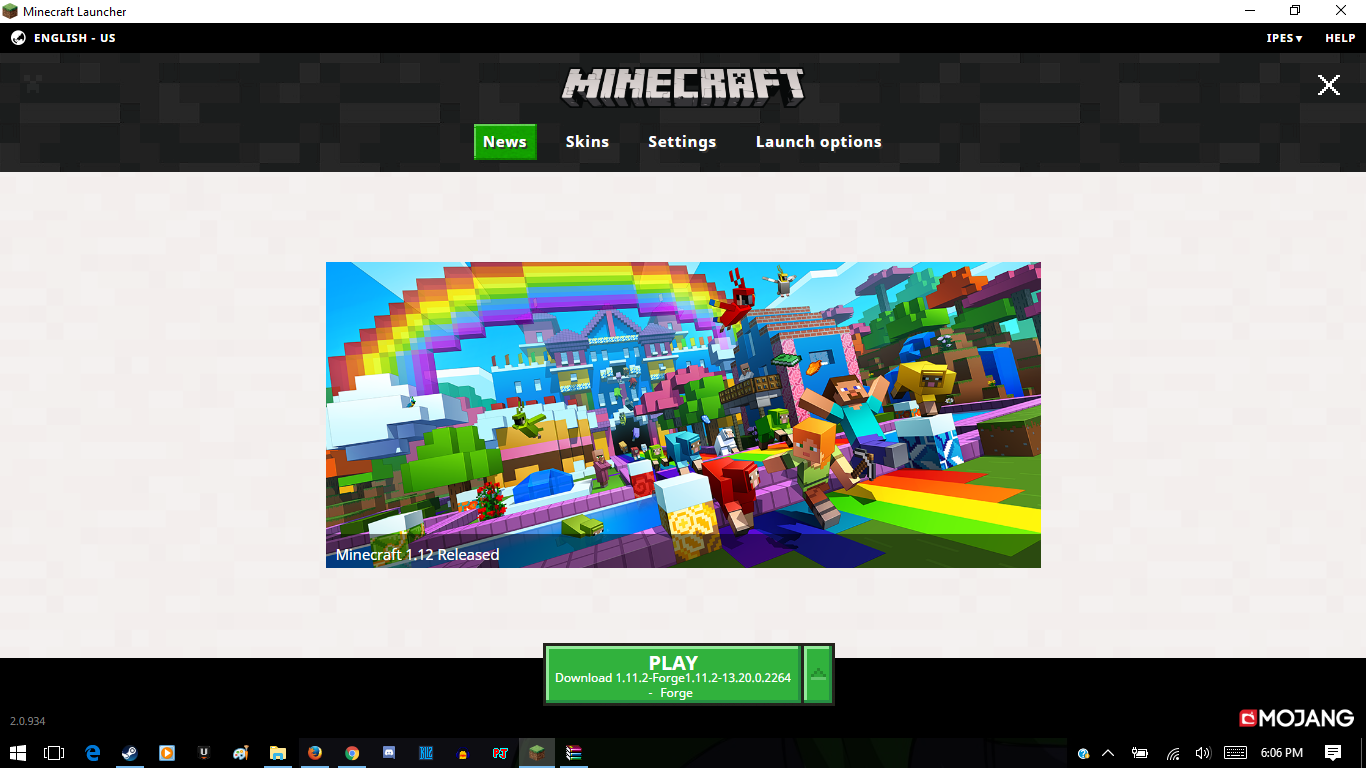Open the Action Center notifications icon
Screen dimensions: 1366x768
(1333, 753)
